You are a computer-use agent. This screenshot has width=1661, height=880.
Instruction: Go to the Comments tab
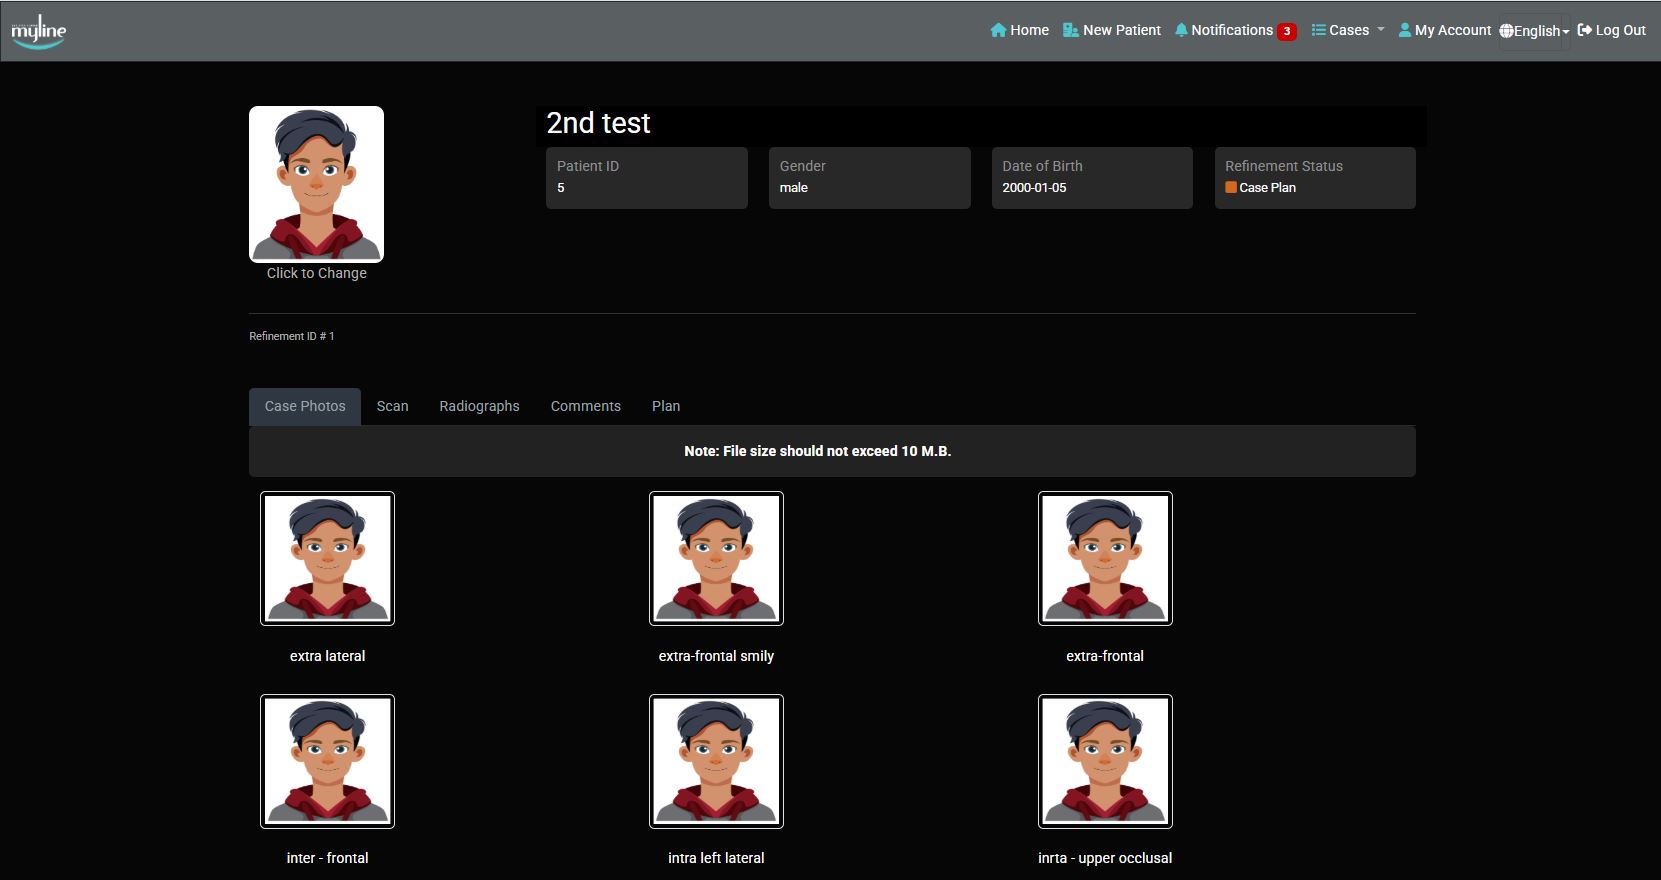[585, 406]
